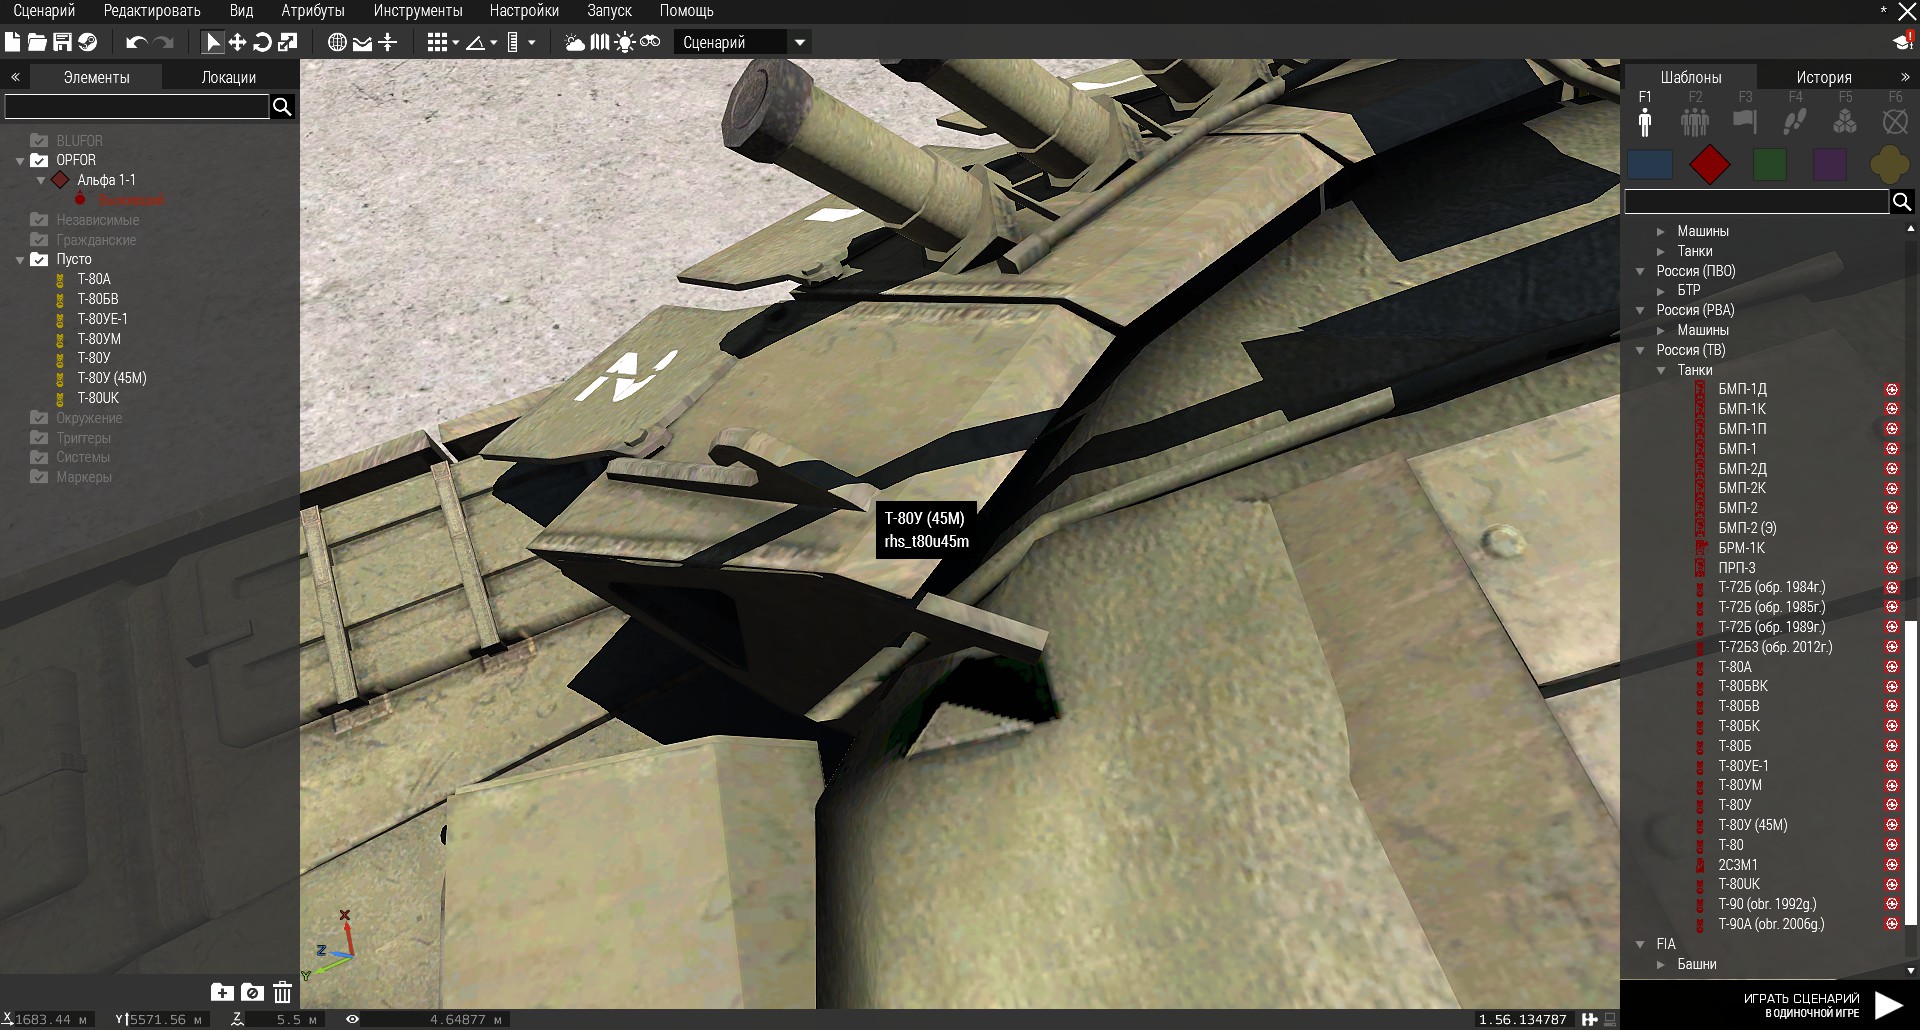The height and width of the screenshot is (1030, 1920).
Task: Open the Атрибуты menu
Action: tap(313, 11)
